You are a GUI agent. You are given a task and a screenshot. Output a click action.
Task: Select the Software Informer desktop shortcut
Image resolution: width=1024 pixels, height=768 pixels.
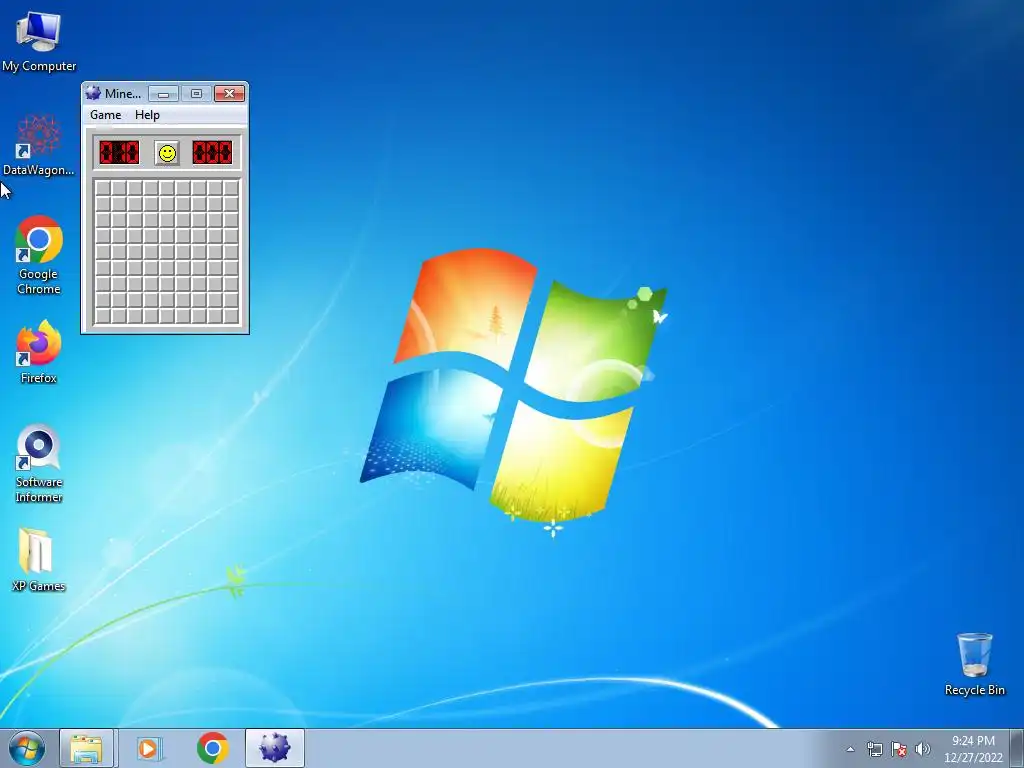[39, 464]
